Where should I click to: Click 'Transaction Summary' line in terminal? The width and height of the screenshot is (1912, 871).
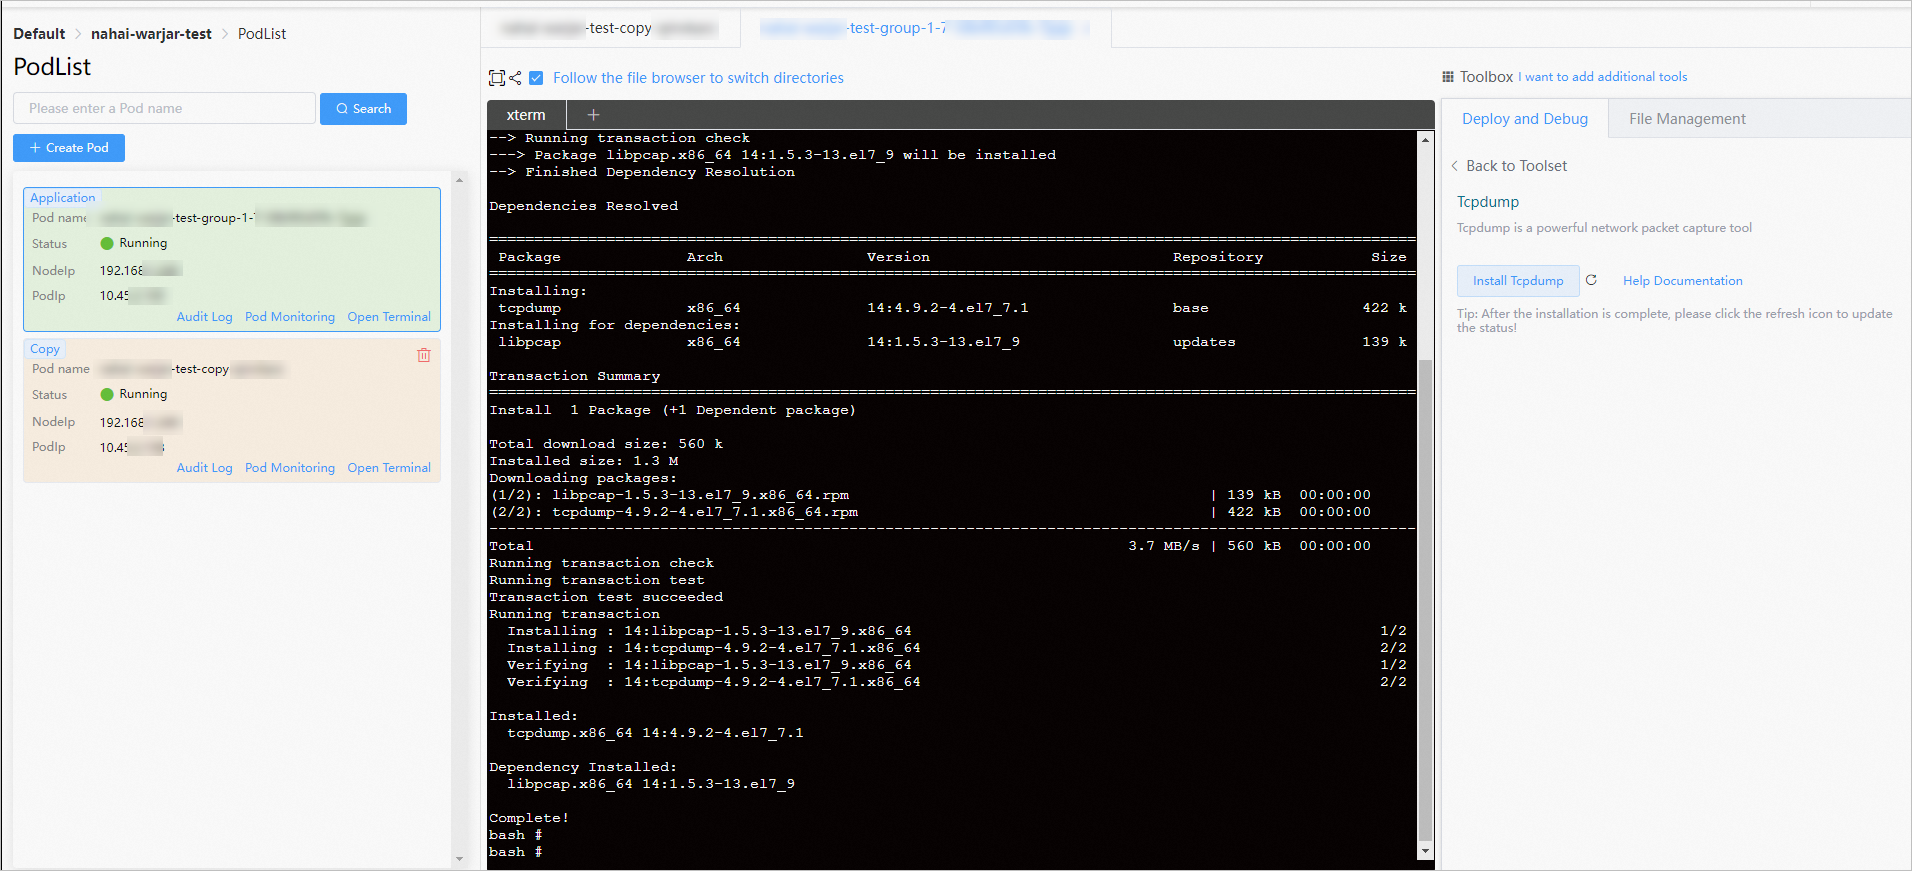[574, 376]
